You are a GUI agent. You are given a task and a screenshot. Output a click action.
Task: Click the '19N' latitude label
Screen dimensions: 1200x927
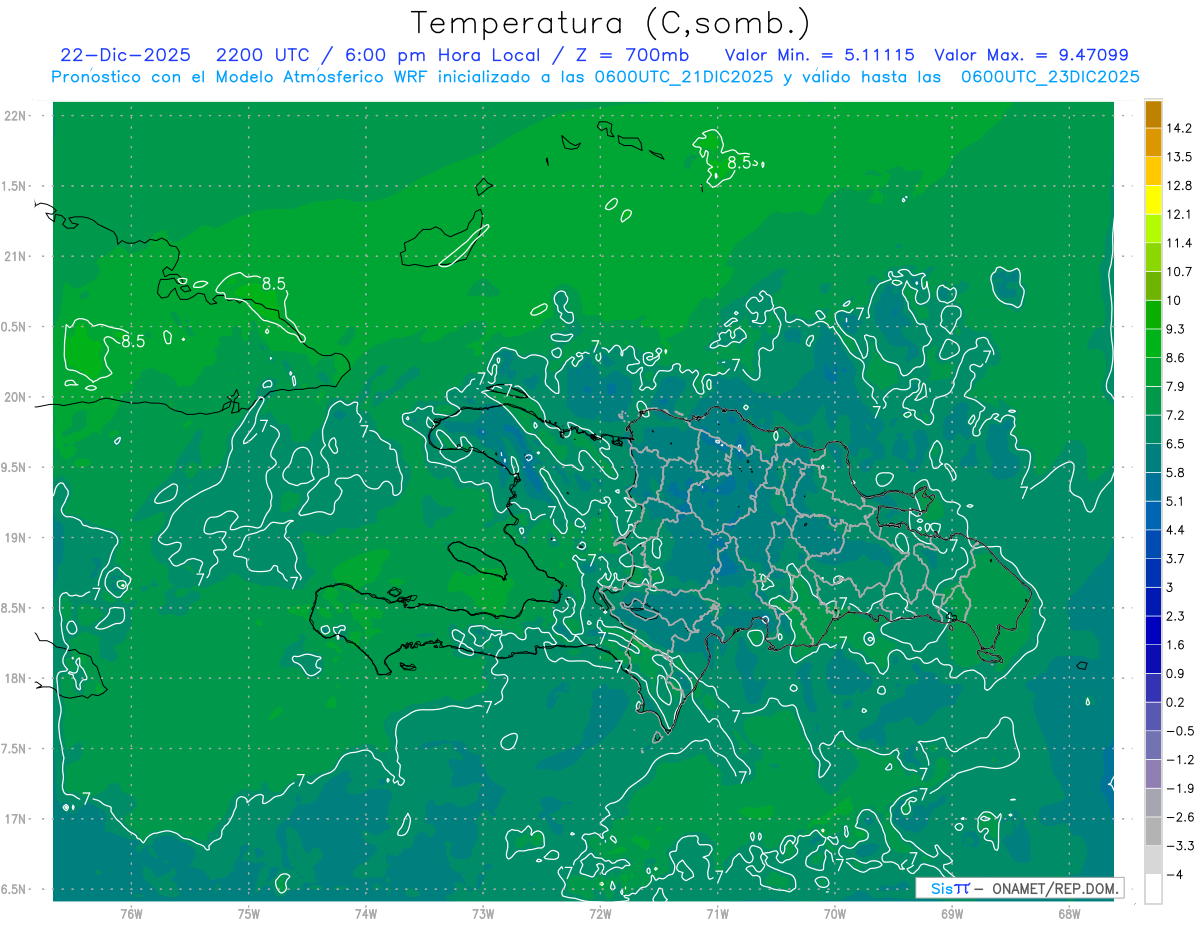pos(17,538)
